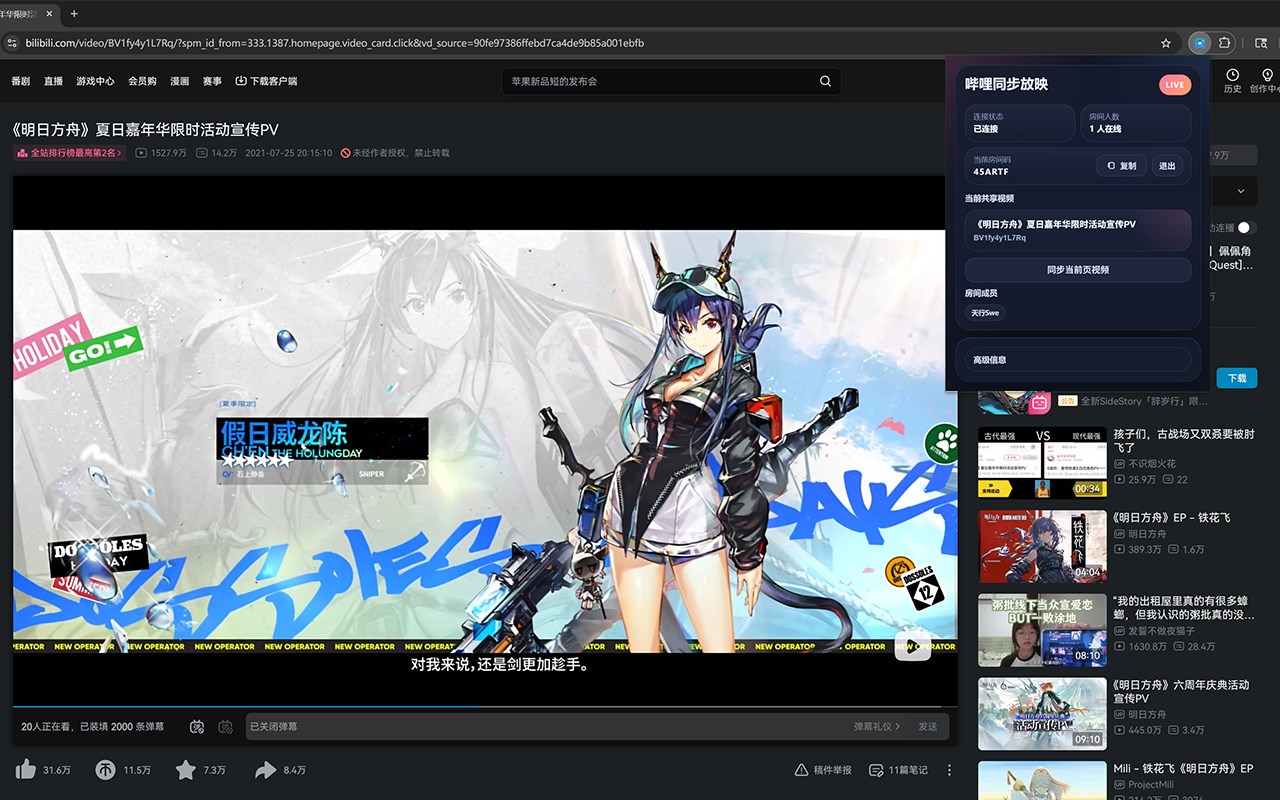The image size is (1280, 800).
Task: Click the 1 人在线 room count
Action: tap(1105, 129)
